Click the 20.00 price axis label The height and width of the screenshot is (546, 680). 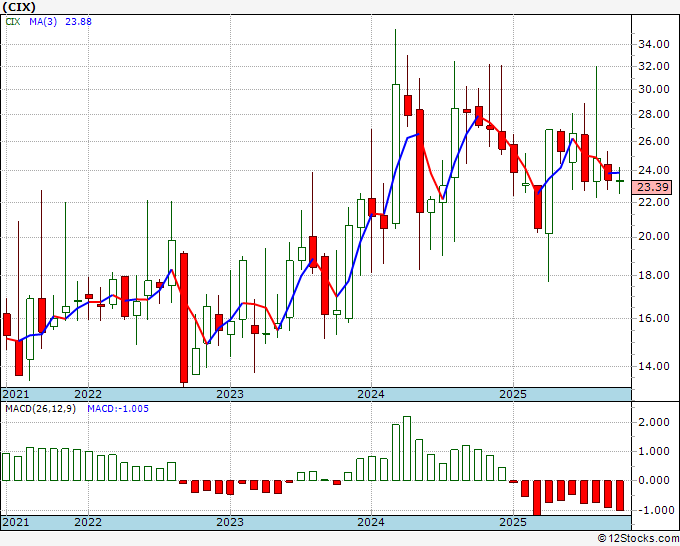pos(654,237)
